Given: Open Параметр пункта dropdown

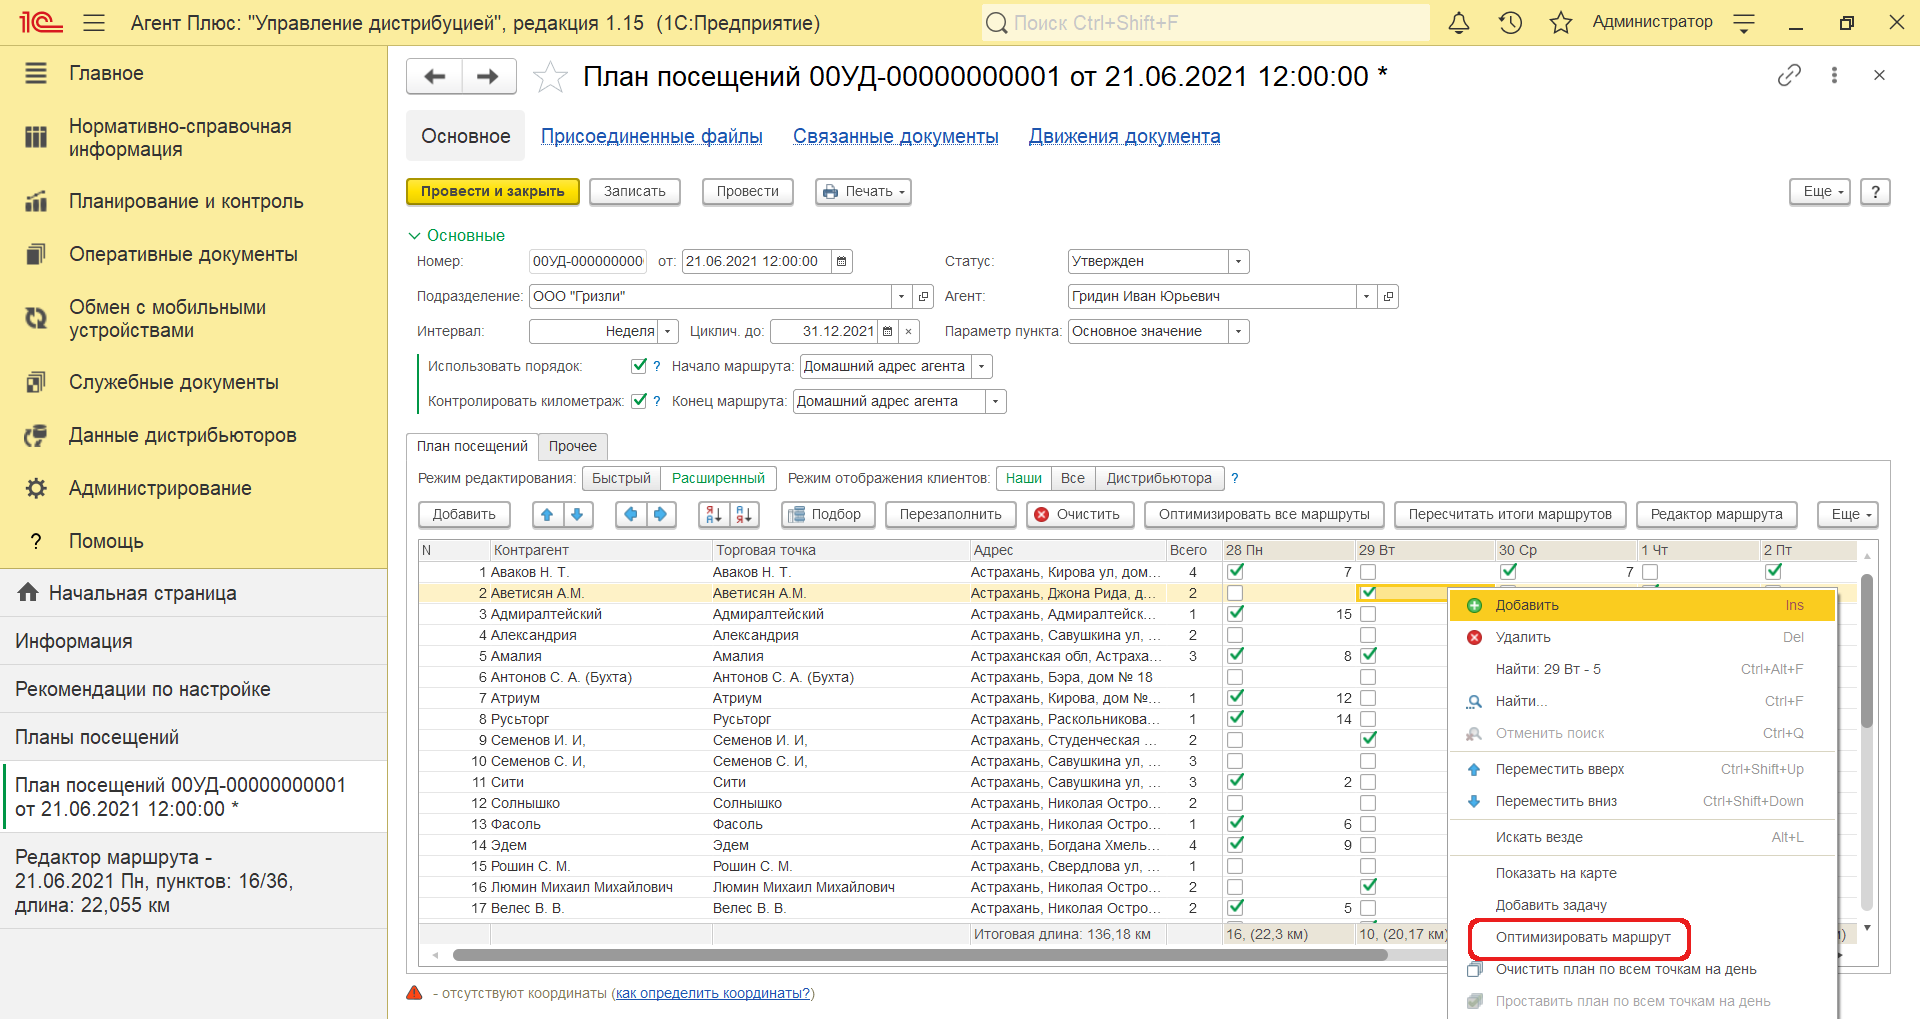Looking at the screenshot, I should 1238,332.
